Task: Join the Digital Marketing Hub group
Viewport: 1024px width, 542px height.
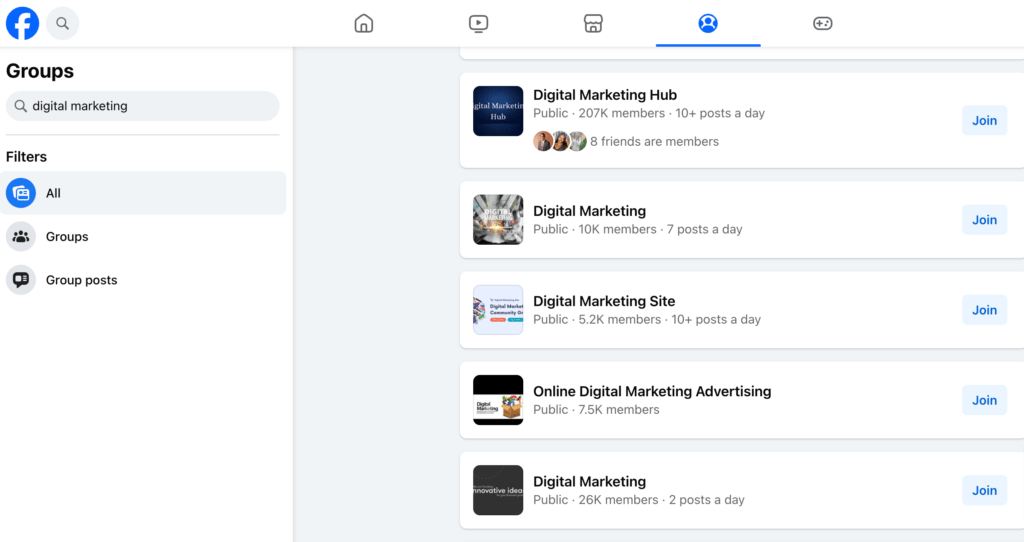Action: click(984, 120)
